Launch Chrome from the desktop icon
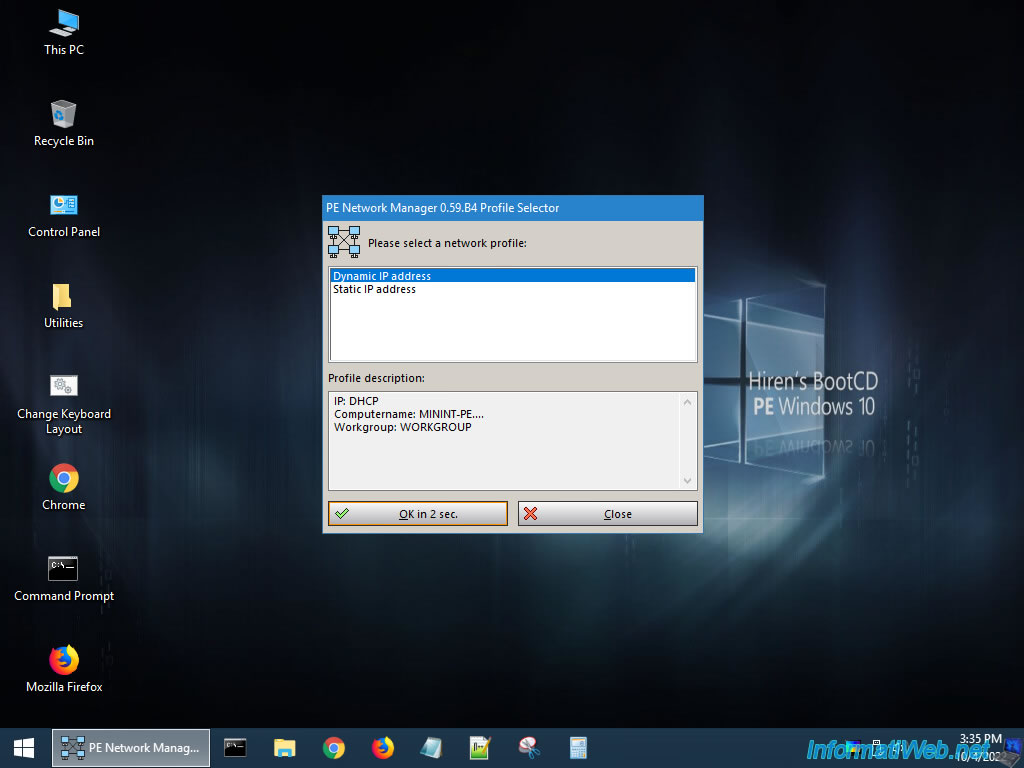The image size is (1024, 768). pos(63,487)
